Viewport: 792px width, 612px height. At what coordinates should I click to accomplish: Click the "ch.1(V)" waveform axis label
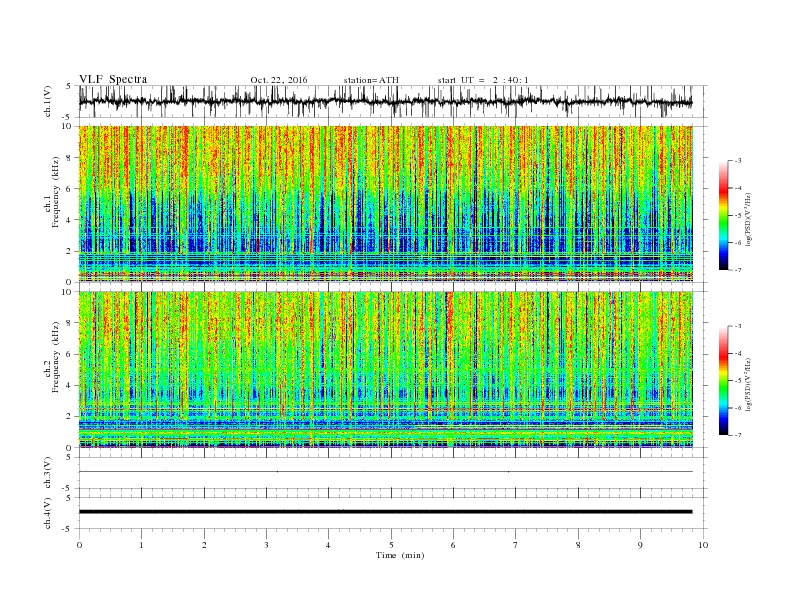click(x=48, y=101)
